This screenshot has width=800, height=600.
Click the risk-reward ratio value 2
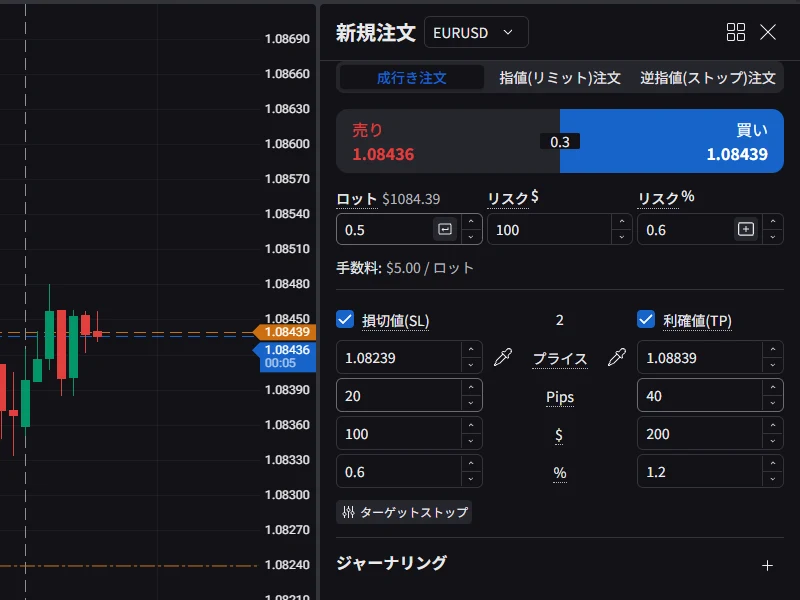click(x=560, y=320)
